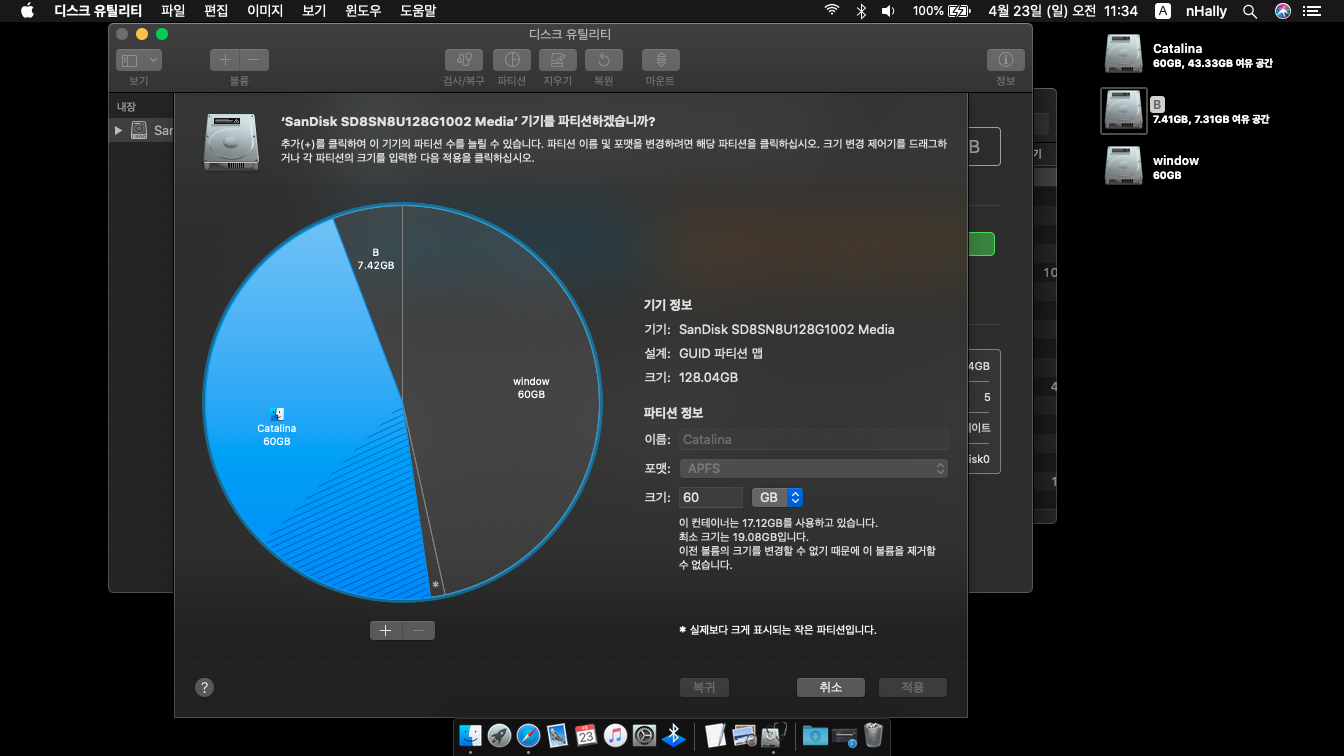Click the battery 100% status icon
Image resolution: width=1344 pixels, height=756 pixels.
pos(941,11)
